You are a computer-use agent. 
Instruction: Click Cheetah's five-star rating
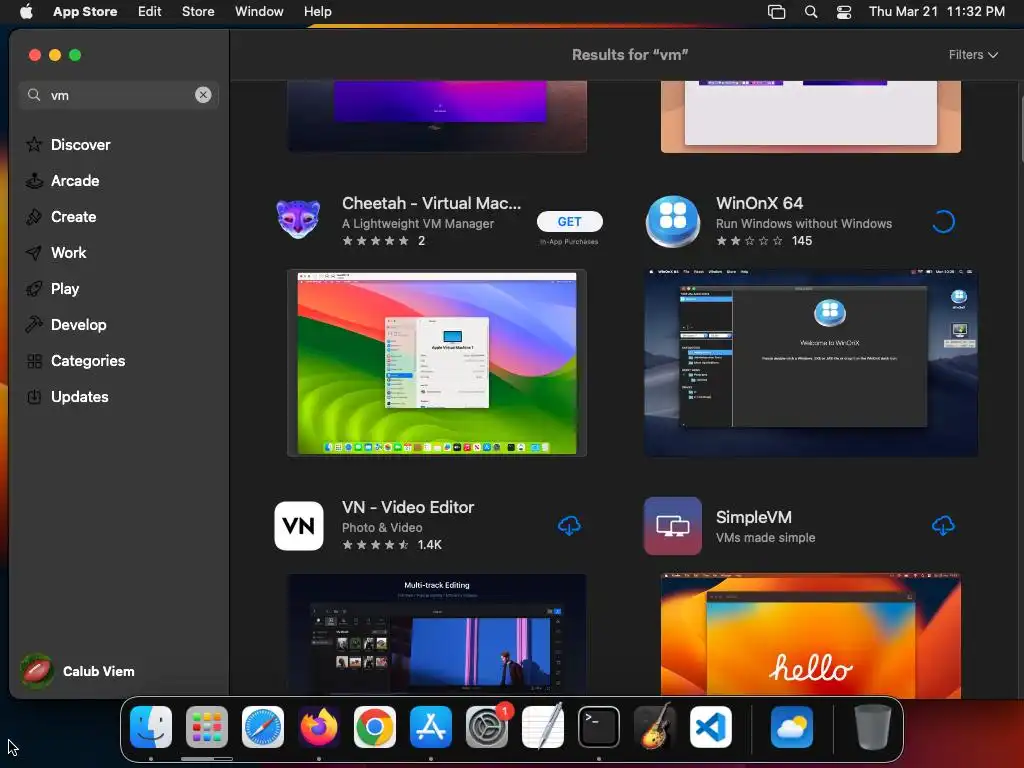coord(376,241)
